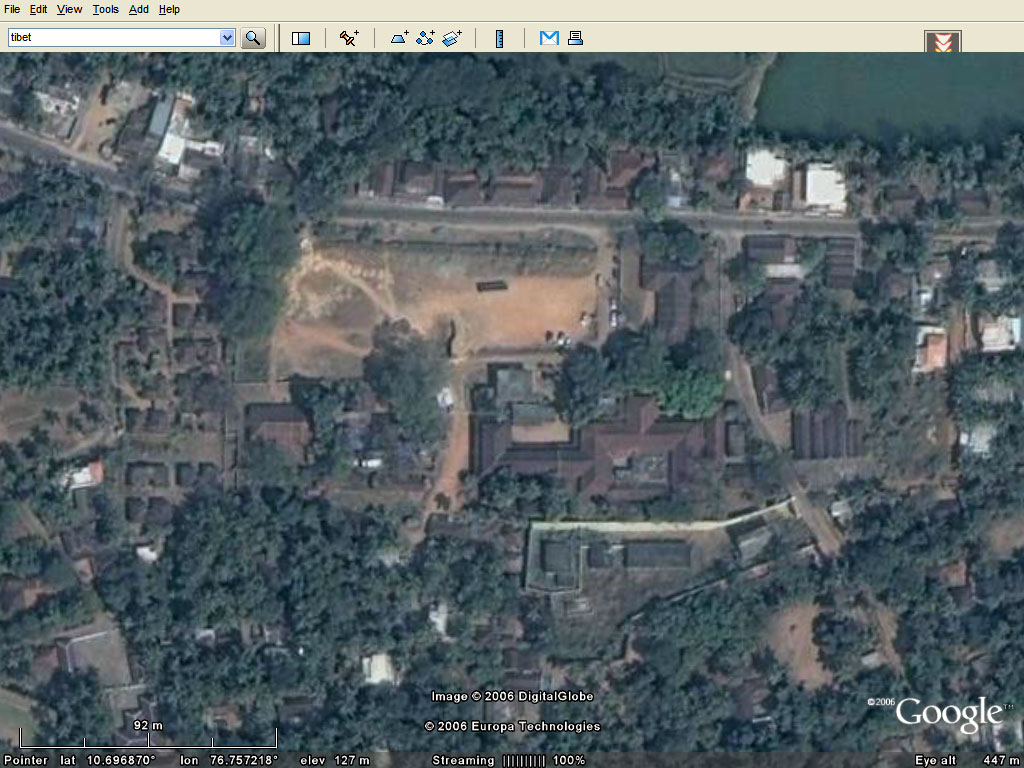Click the "100%" streaming percentage
Image resolution: width=1024 pixels, height=768 pixels.
coord(569,760)
